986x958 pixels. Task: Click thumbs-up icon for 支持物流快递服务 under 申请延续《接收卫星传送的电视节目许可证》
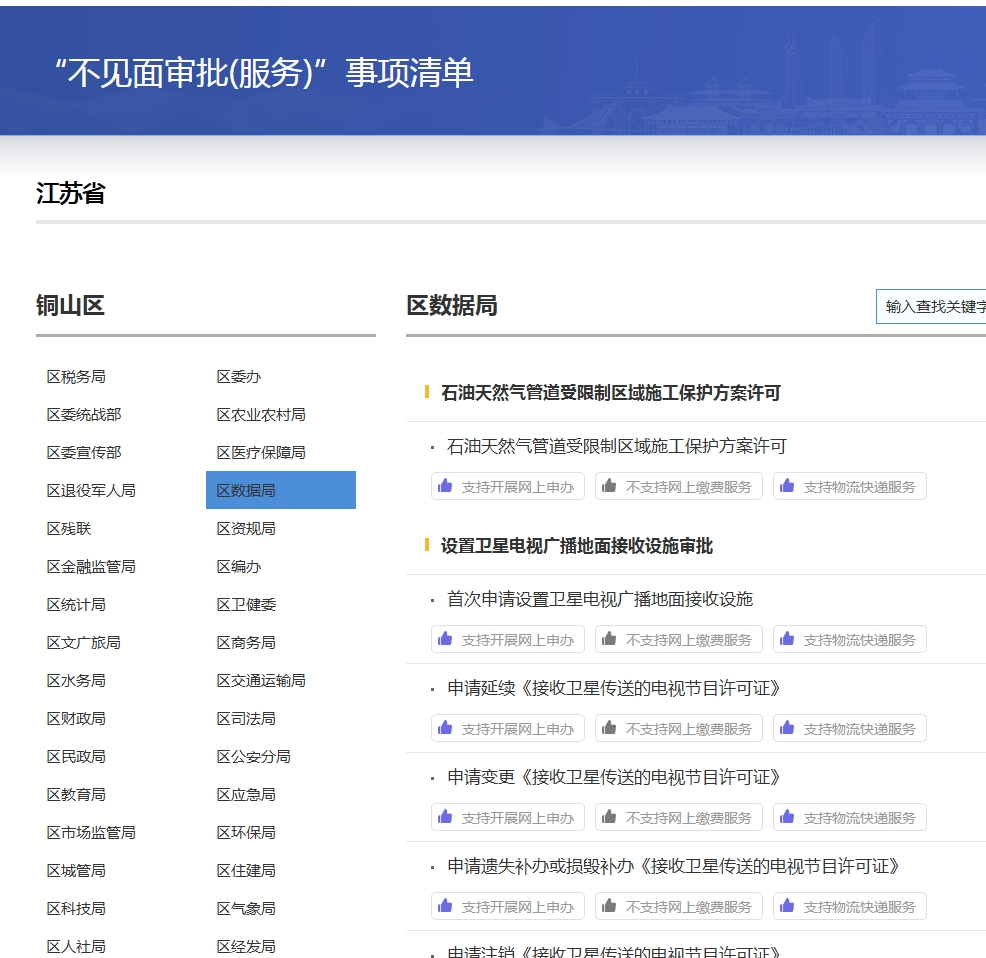pos(787,728)
